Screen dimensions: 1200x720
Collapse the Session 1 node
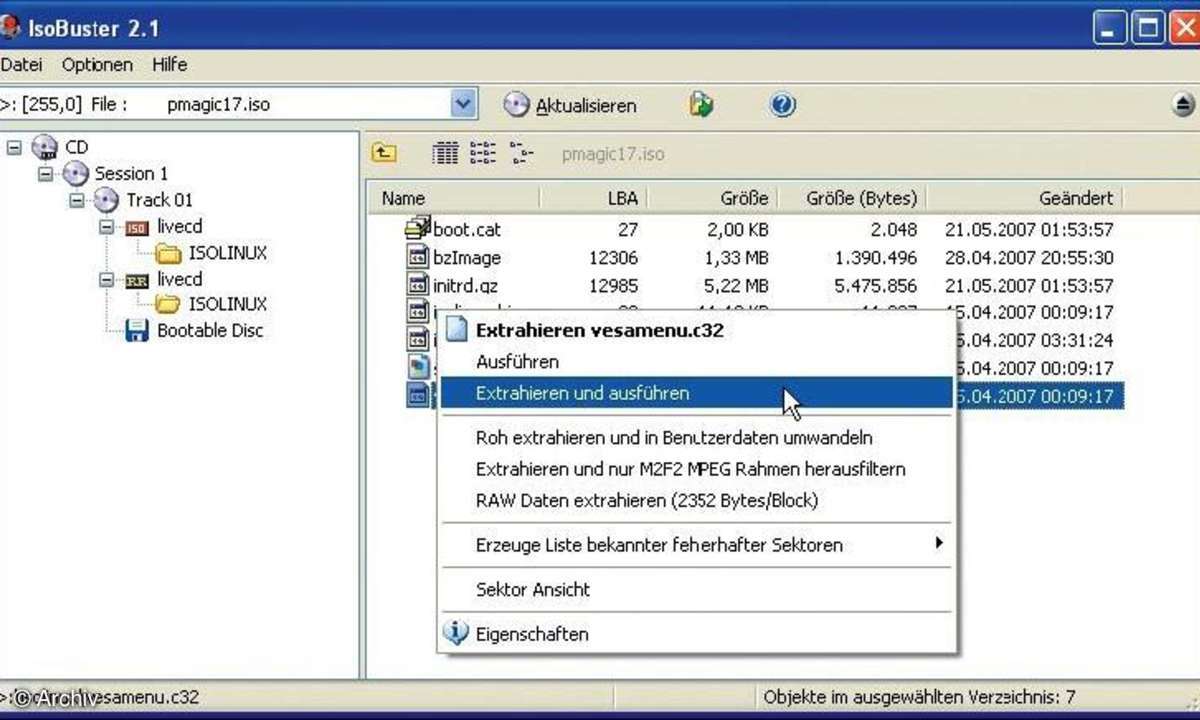(x=45, y=174)
